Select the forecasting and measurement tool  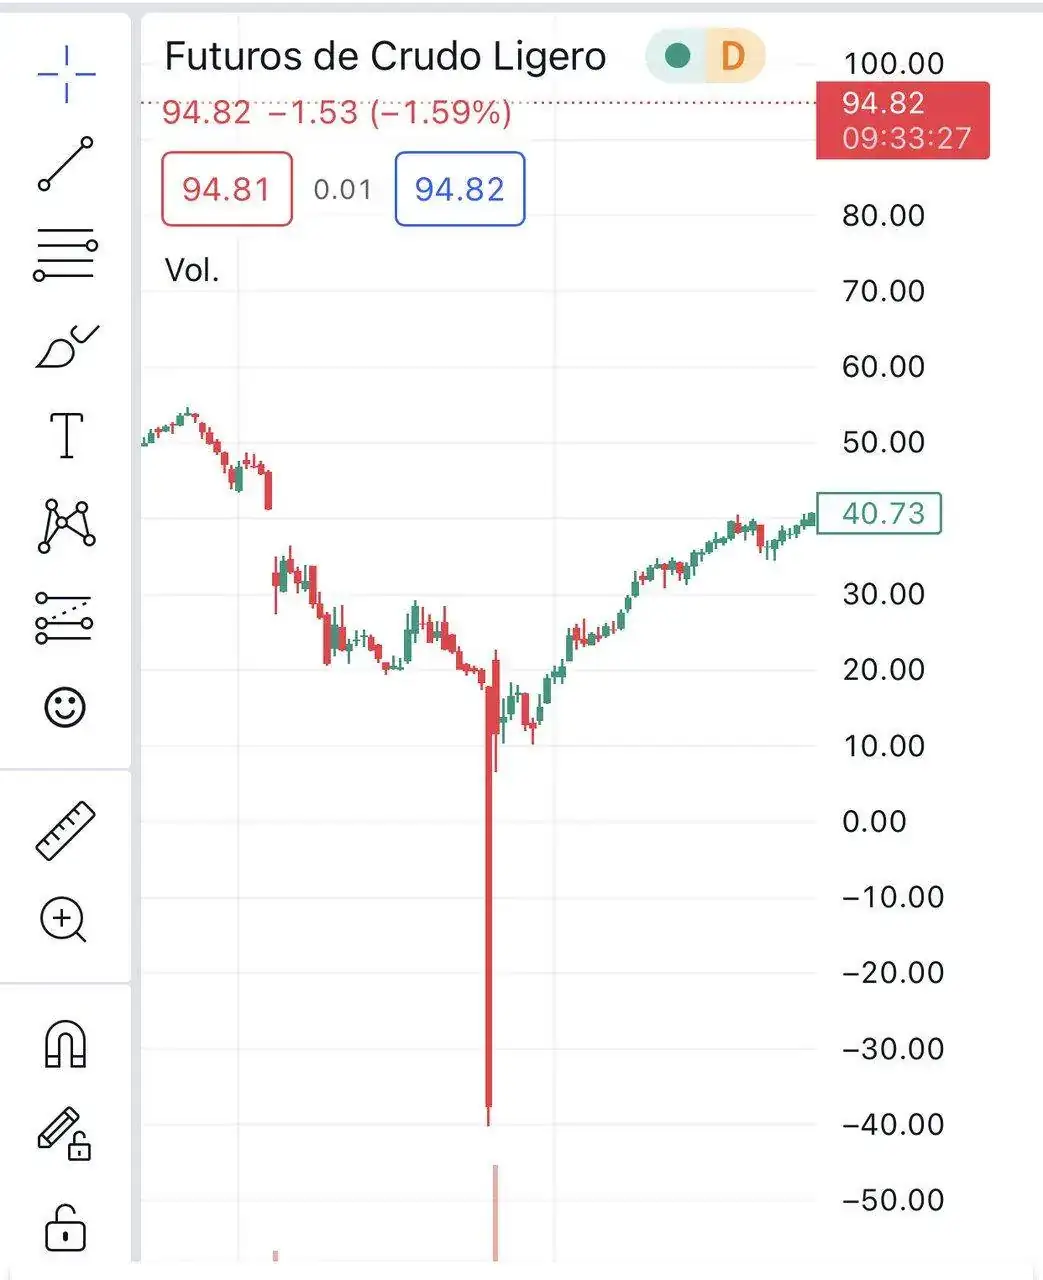pos(66,618)
